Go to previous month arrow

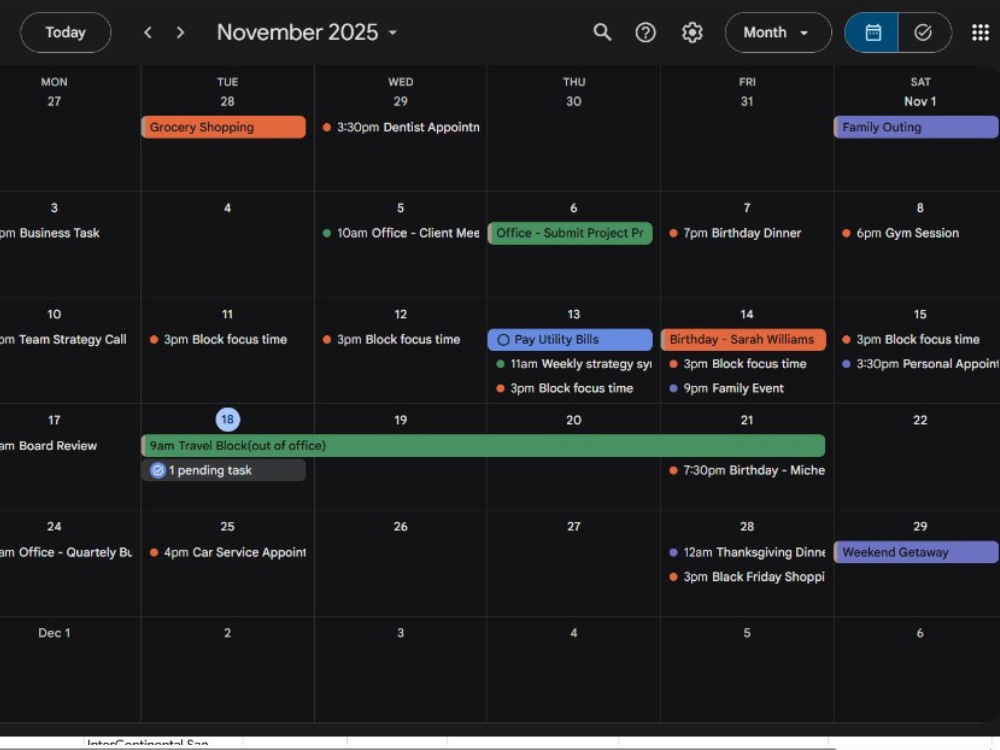[148, 33]
